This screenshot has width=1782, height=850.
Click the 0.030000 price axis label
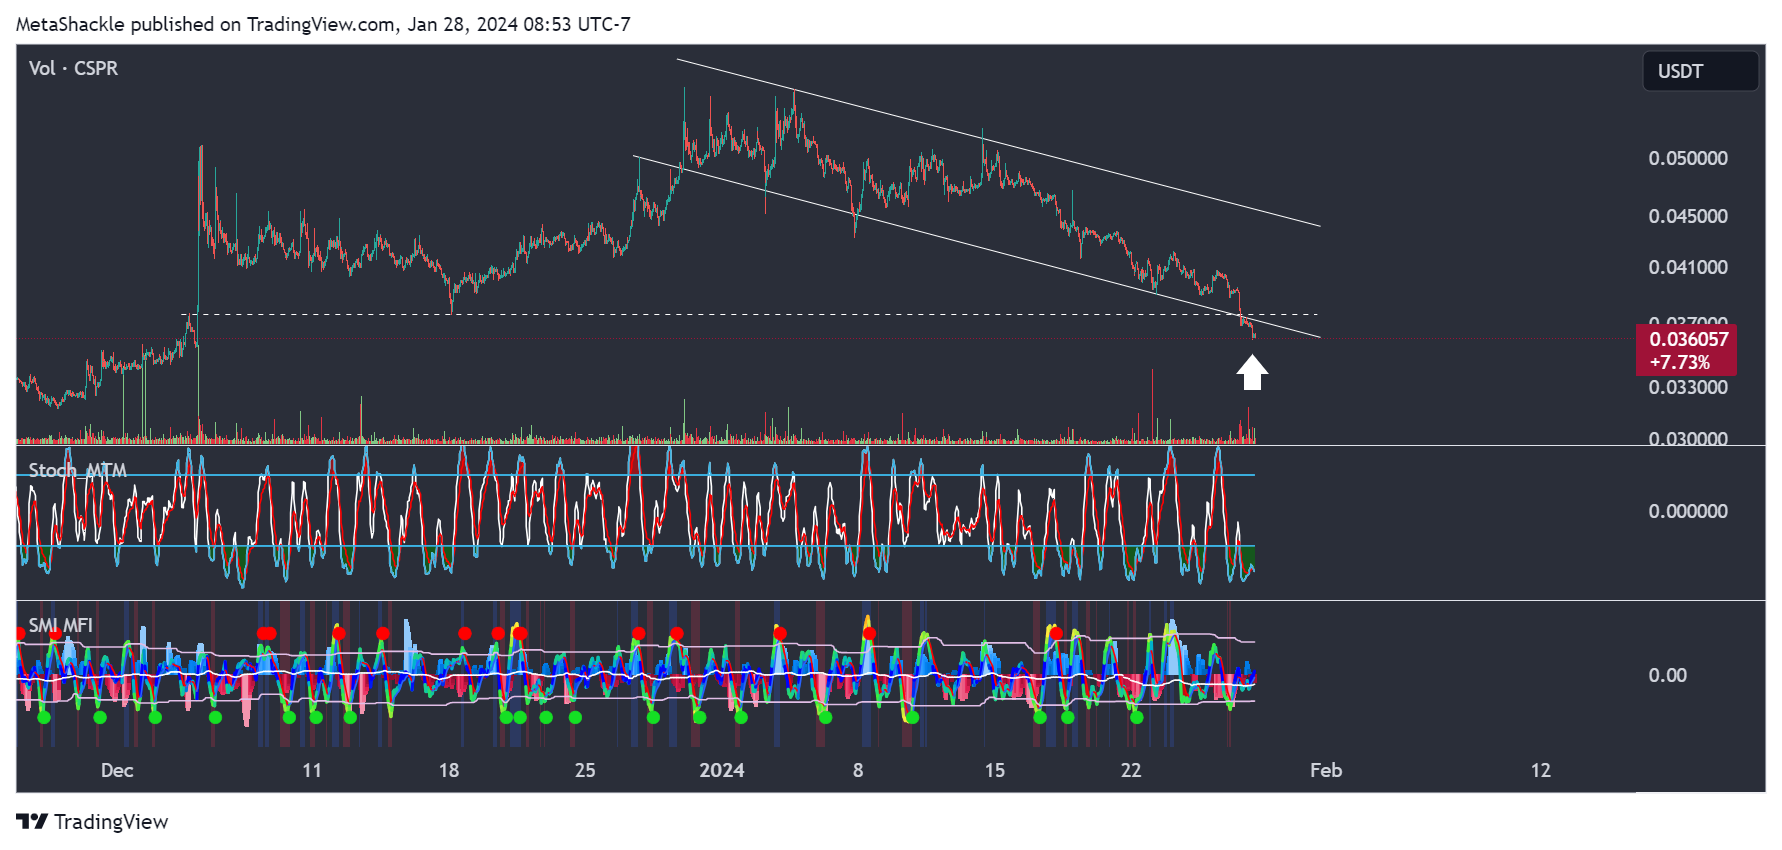pyautogui.click(x=1688, y=438)
